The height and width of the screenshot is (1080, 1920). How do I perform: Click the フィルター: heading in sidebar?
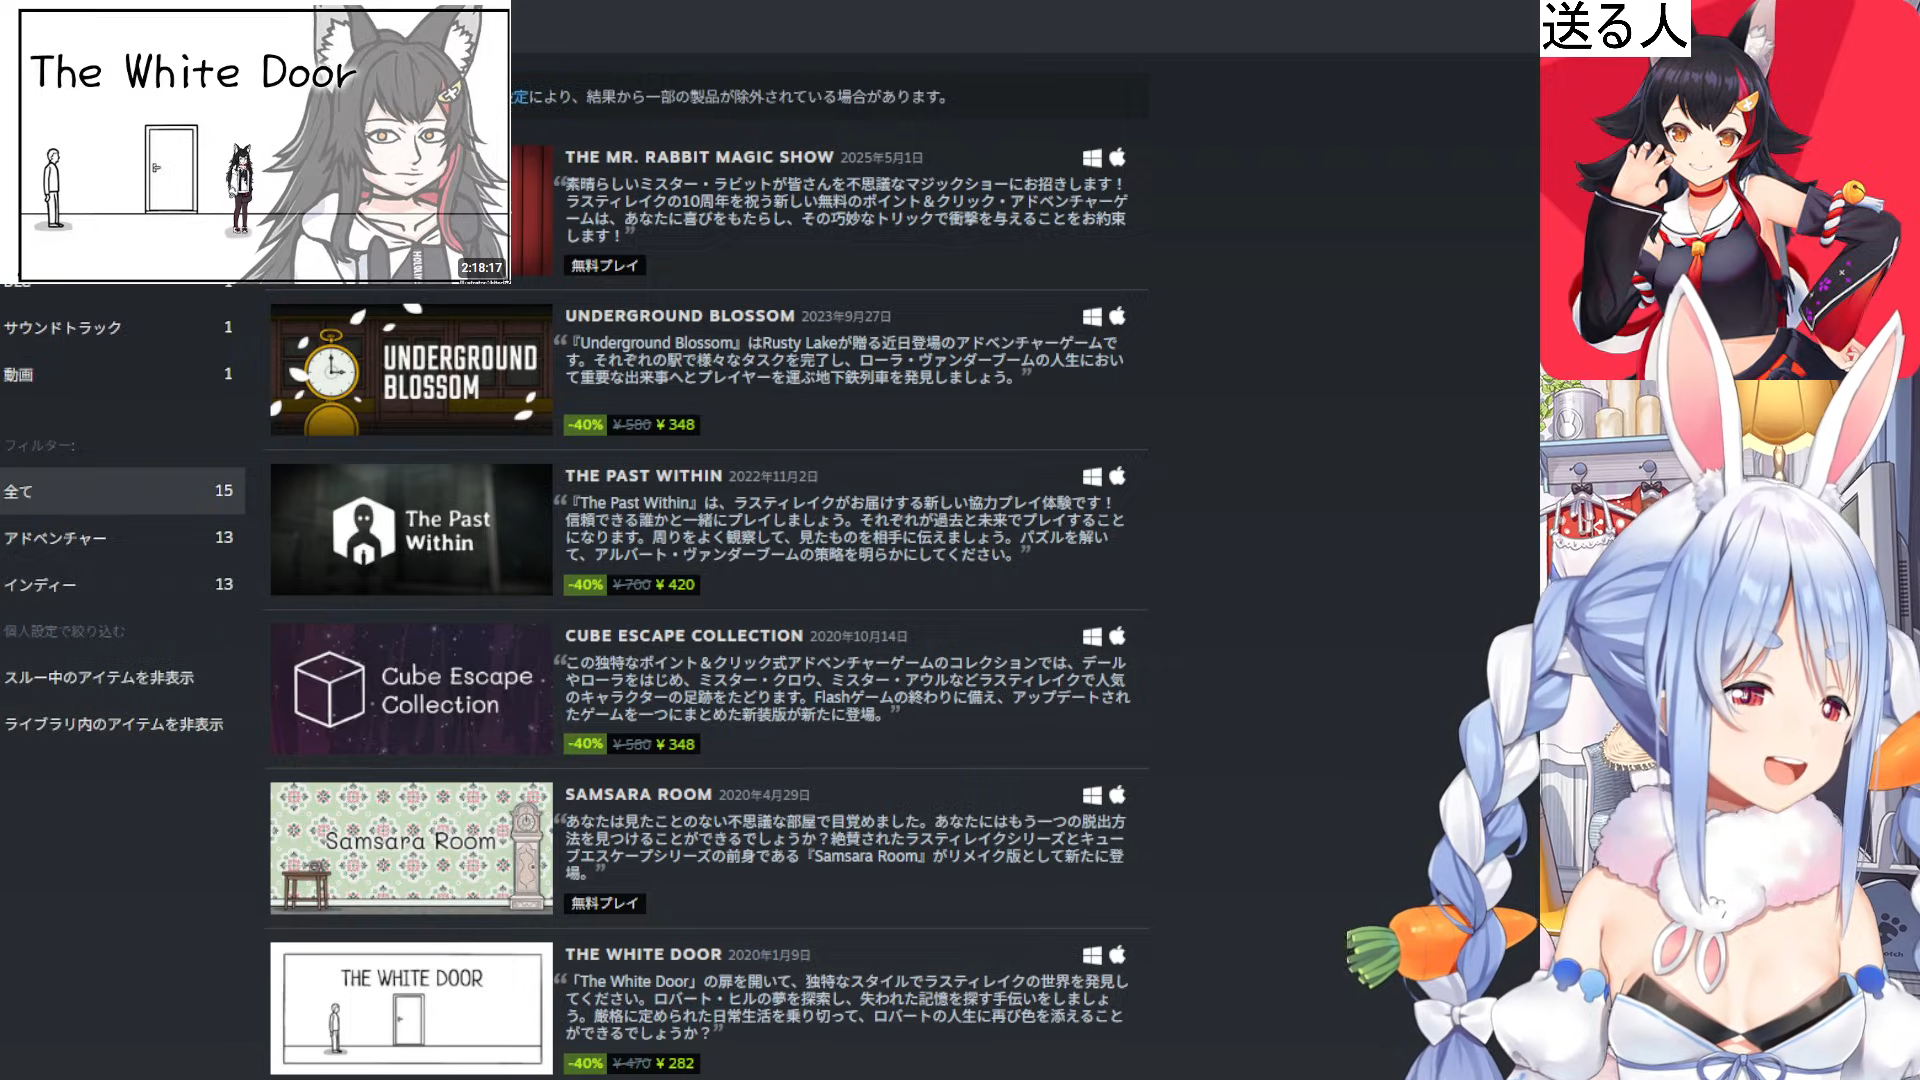coord(40,446)
